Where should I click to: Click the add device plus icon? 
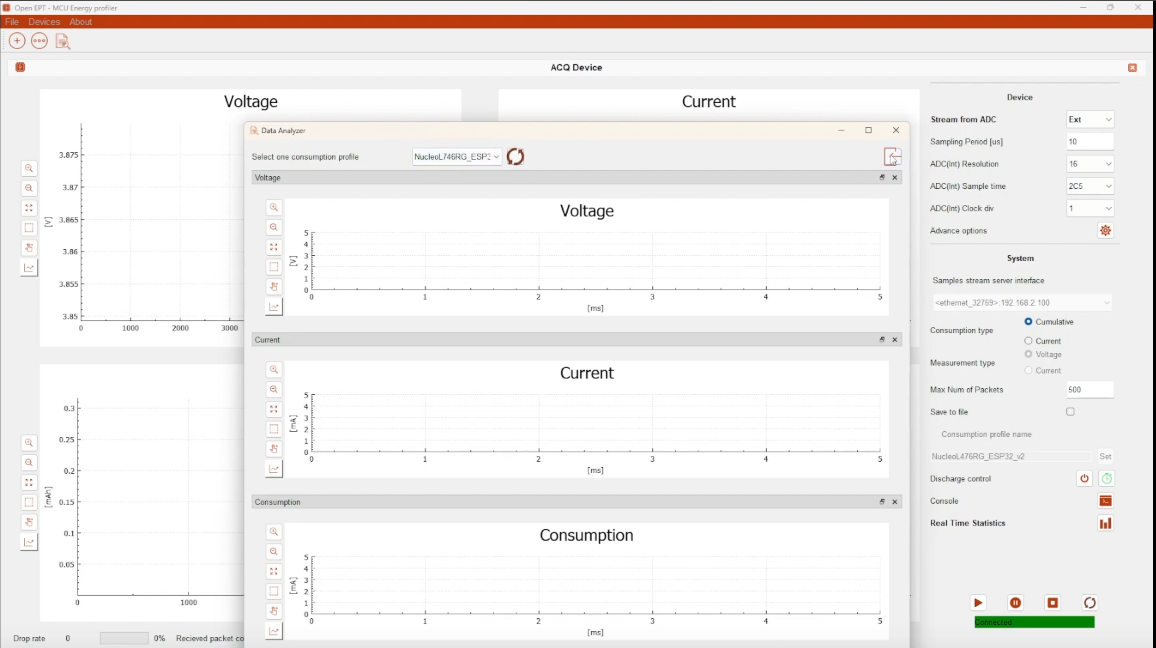pyautogui.click(x=16, y=40)
